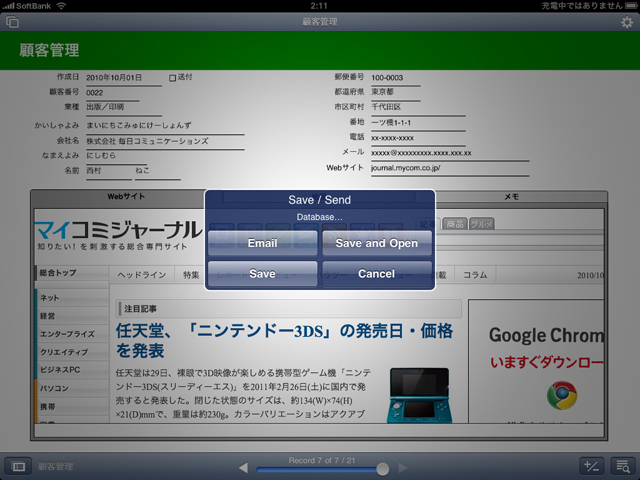Viewport: 640px width, 480px height.
Task: Tap the first name field ねこ
Action: (158, 171)
